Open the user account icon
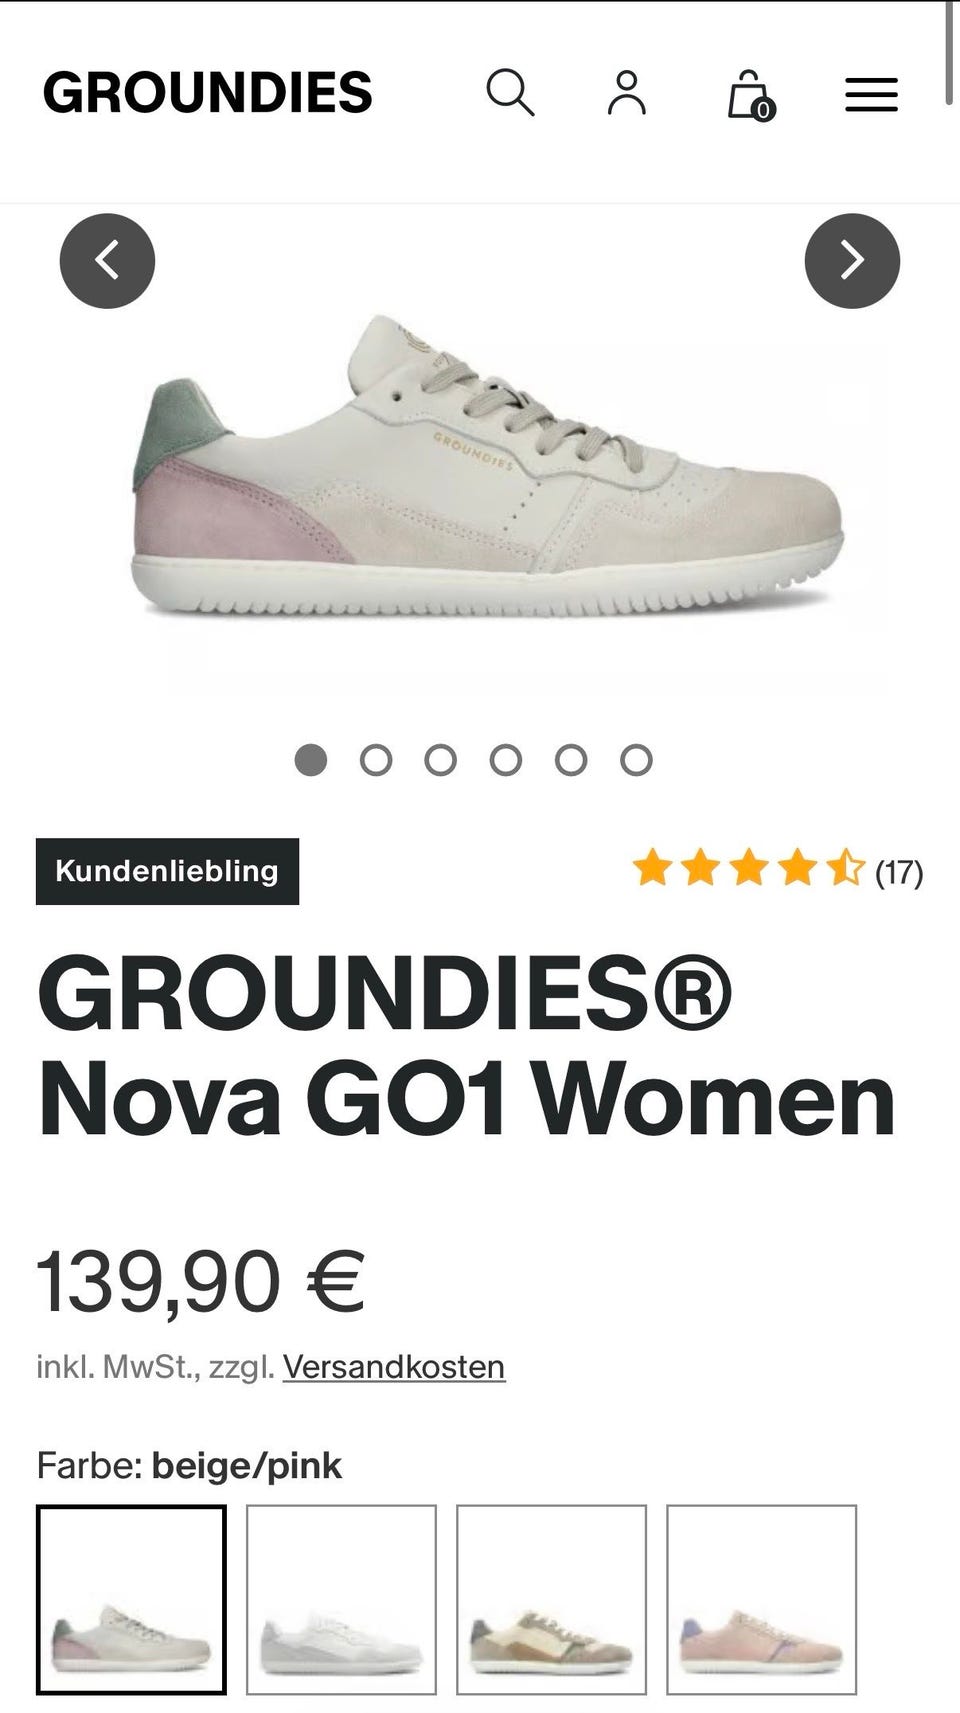Image resolution: width=960 pixels, height=1713 pixels. point(627,93)
